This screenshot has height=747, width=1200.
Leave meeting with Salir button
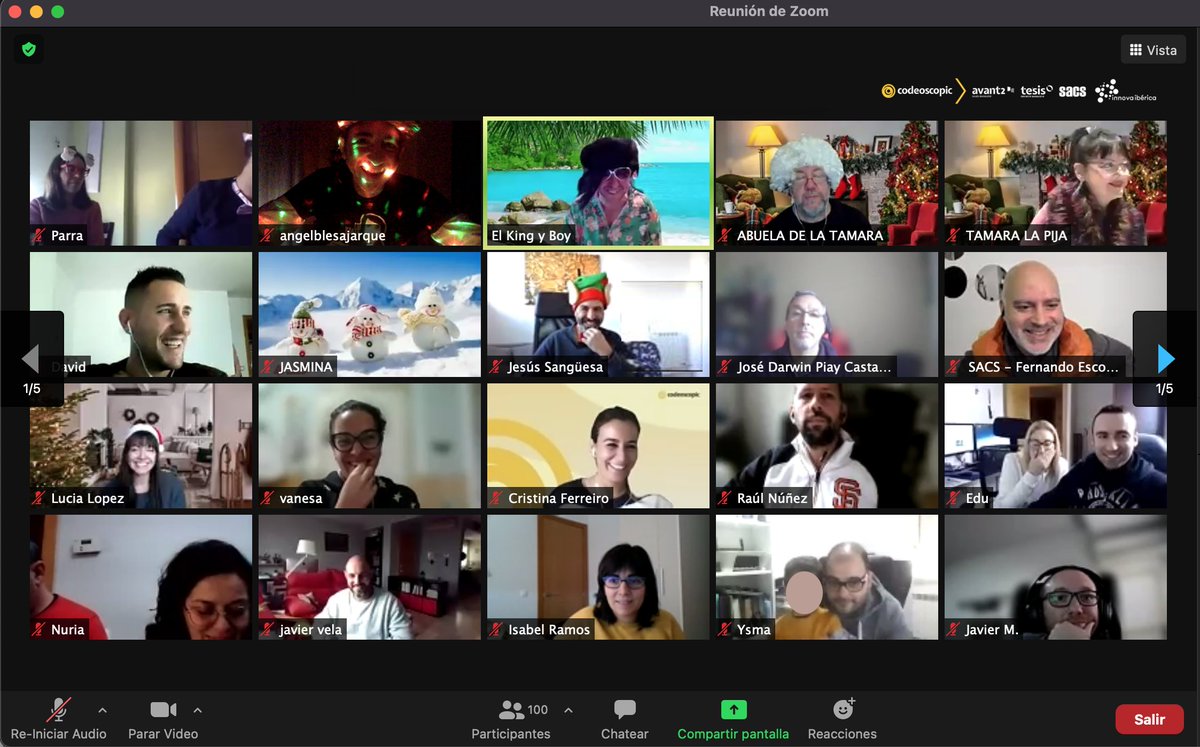pos(1150,719)
